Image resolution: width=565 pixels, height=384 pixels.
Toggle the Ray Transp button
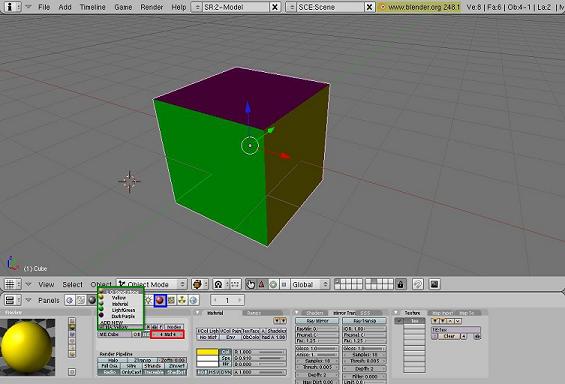click(x=364, y=321)
